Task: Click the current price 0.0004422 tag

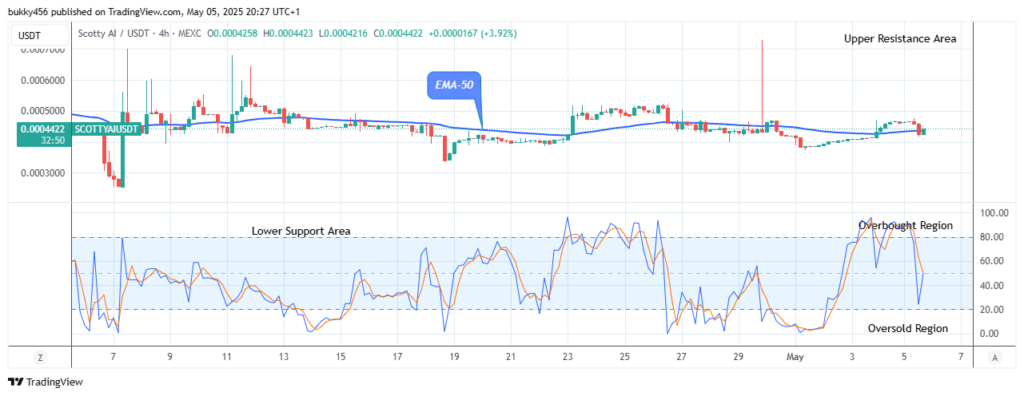Action: [44, 129]
